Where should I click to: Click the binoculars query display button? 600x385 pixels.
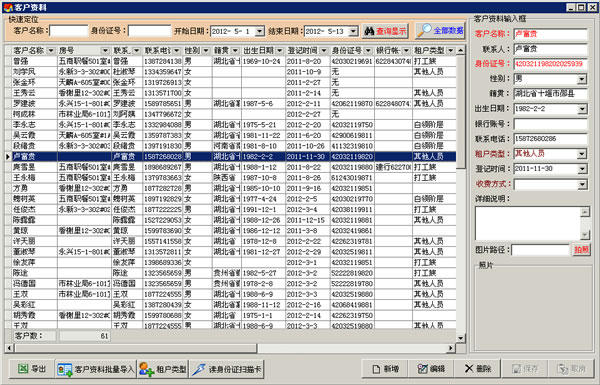coord(385,31)
